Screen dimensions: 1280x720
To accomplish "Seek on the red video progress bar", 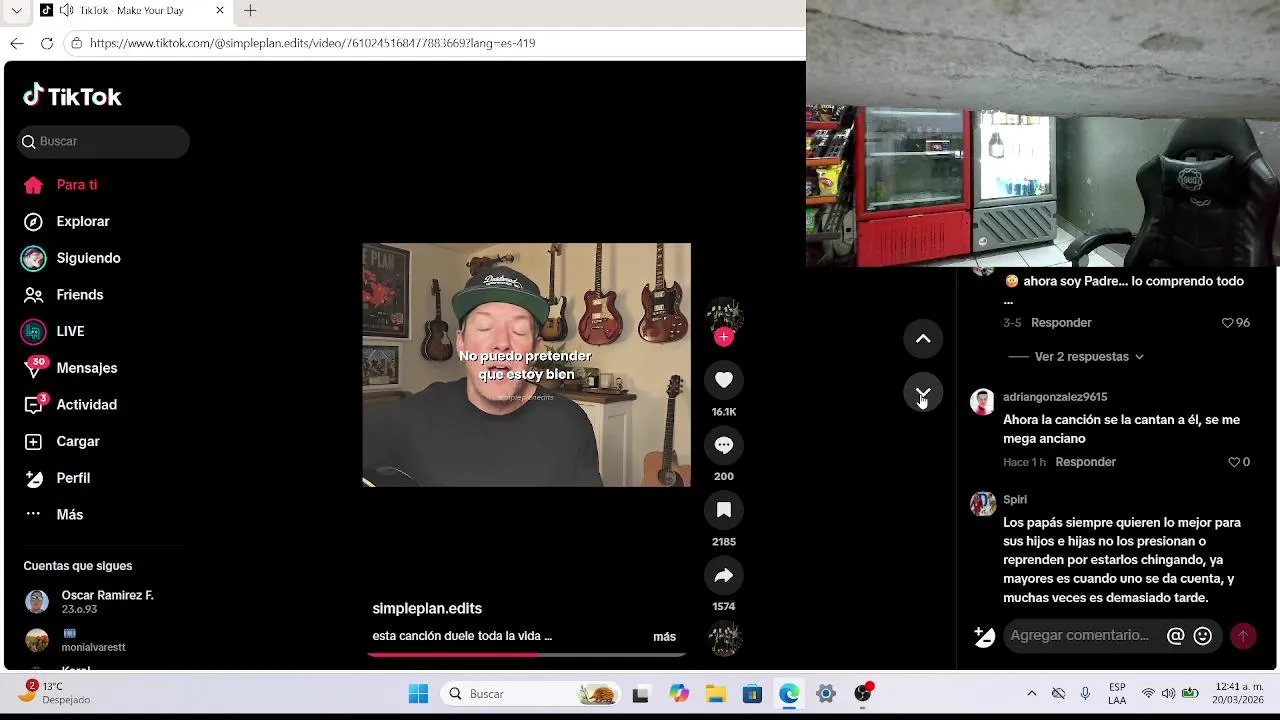I will pos(526,654).
